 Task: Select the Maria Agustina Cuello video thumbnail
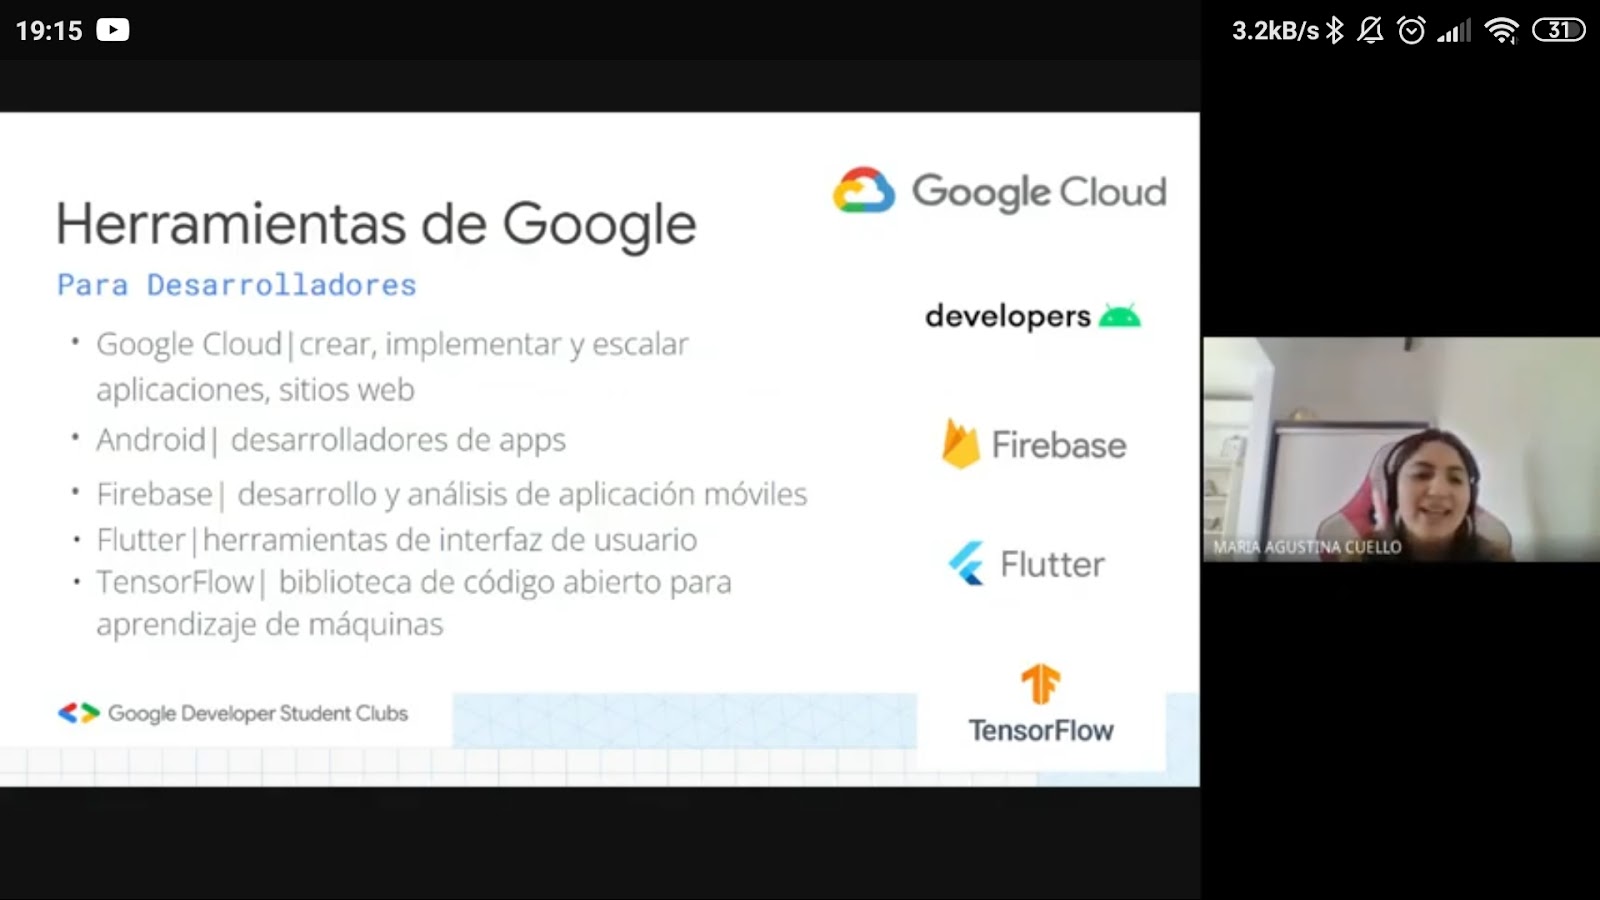(x=1401, y=449)
